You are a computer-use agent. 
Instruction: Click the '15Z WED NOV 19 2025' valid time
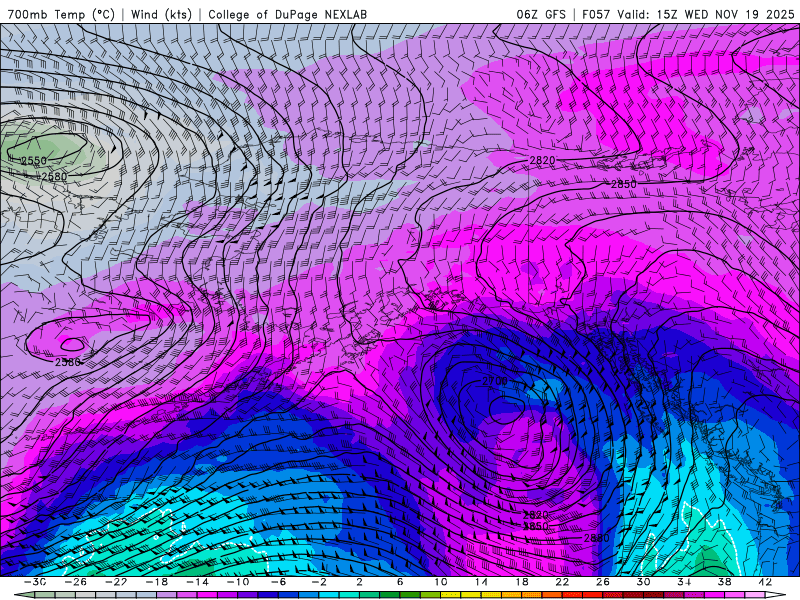726,14
